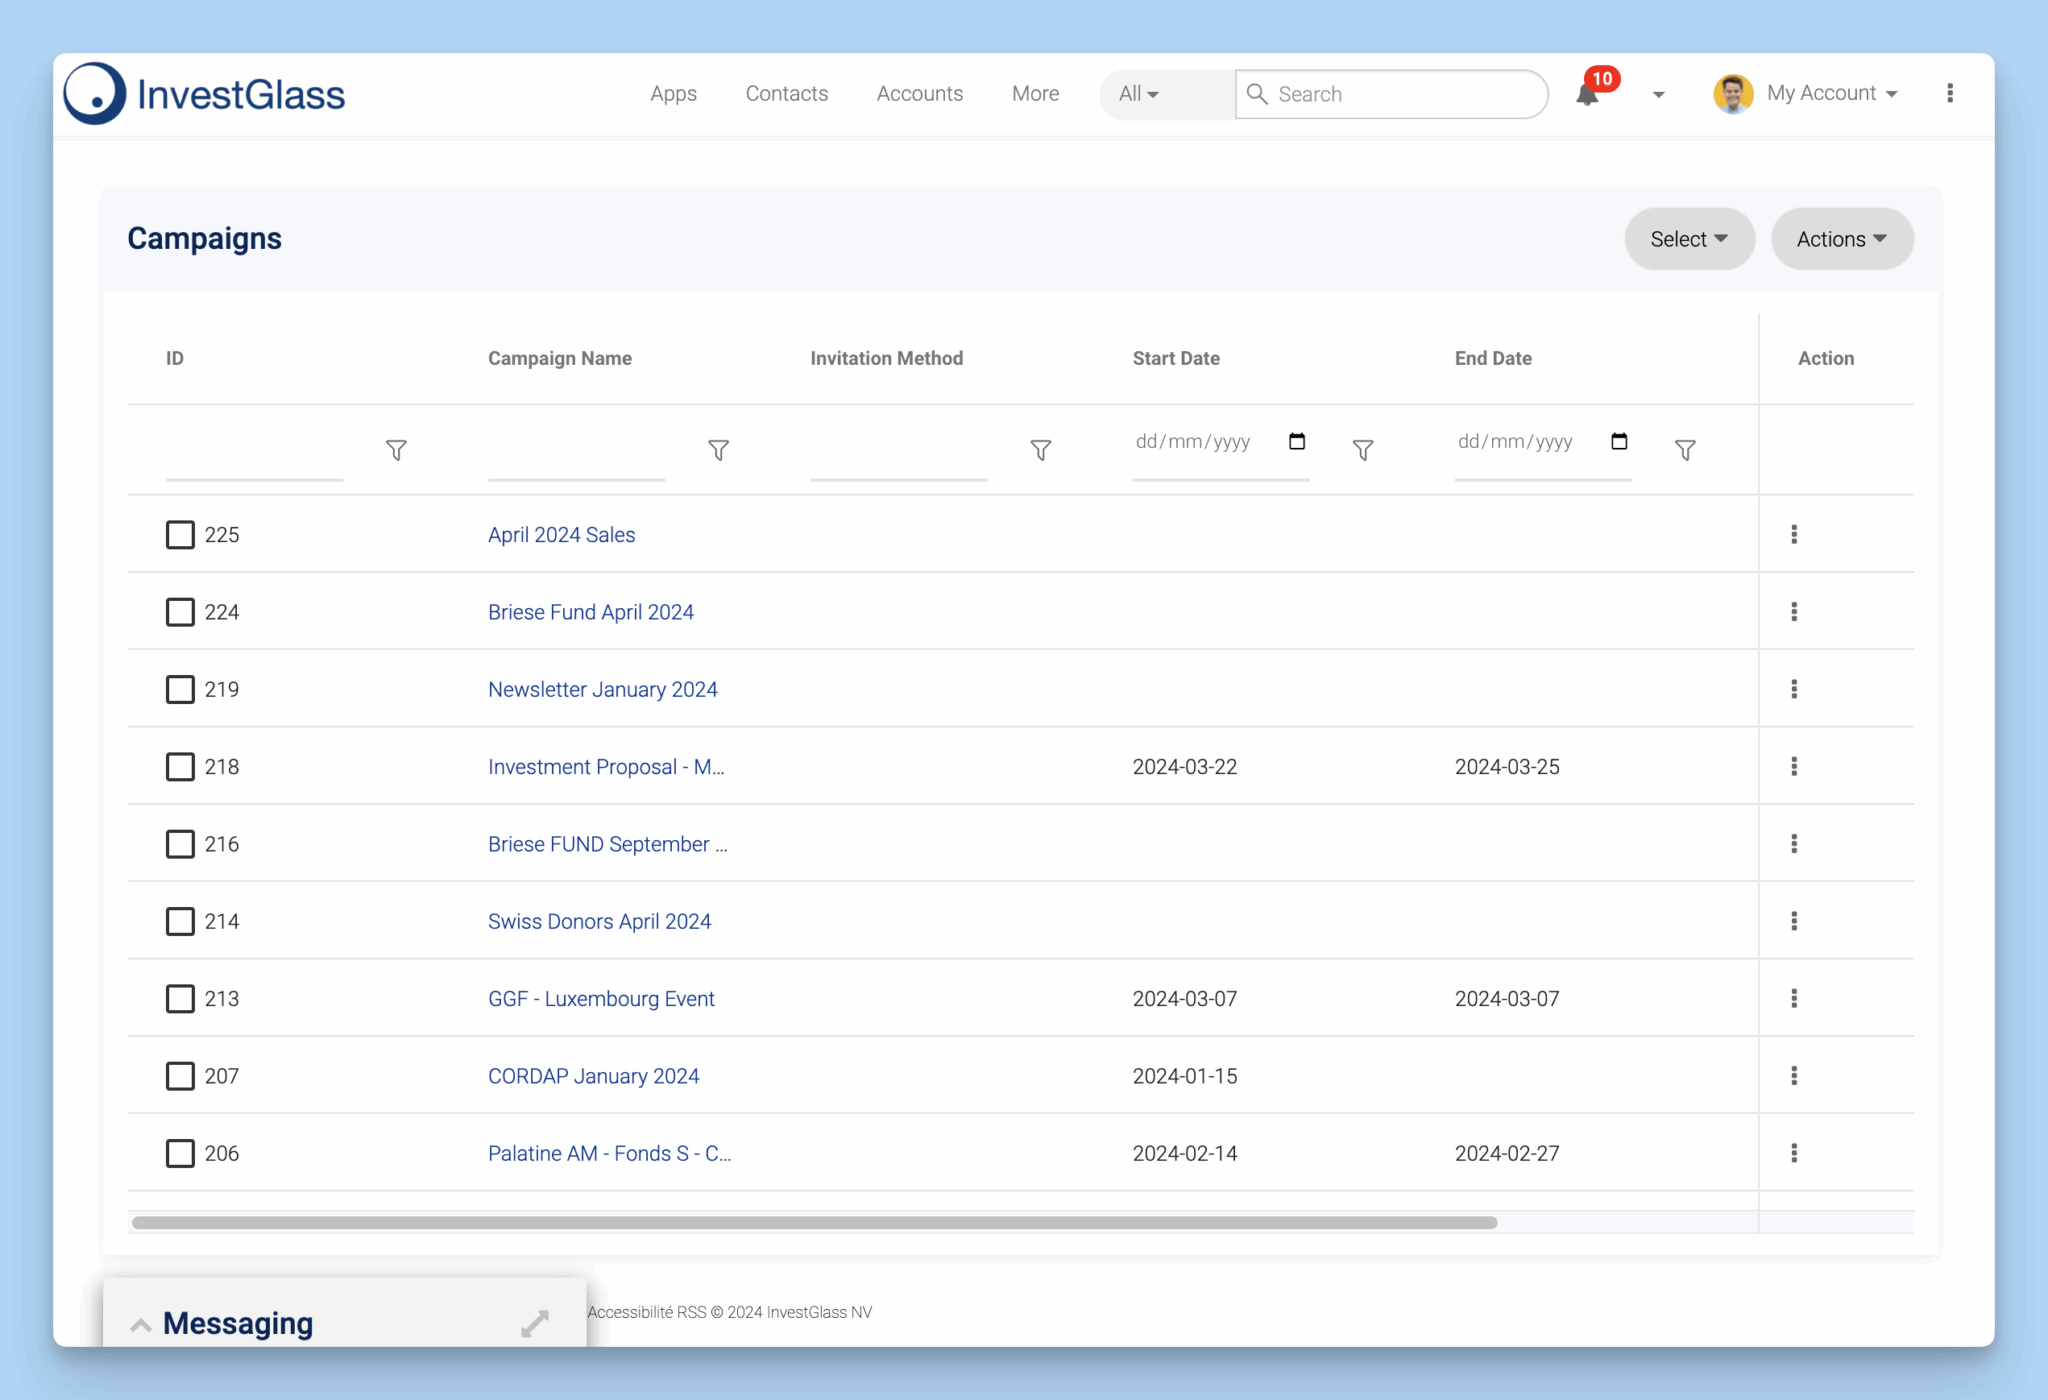Open the GGF - Luxembourg Event campaign
This screenshot has width=2048, height=1400.
click(x=601, y=999)
